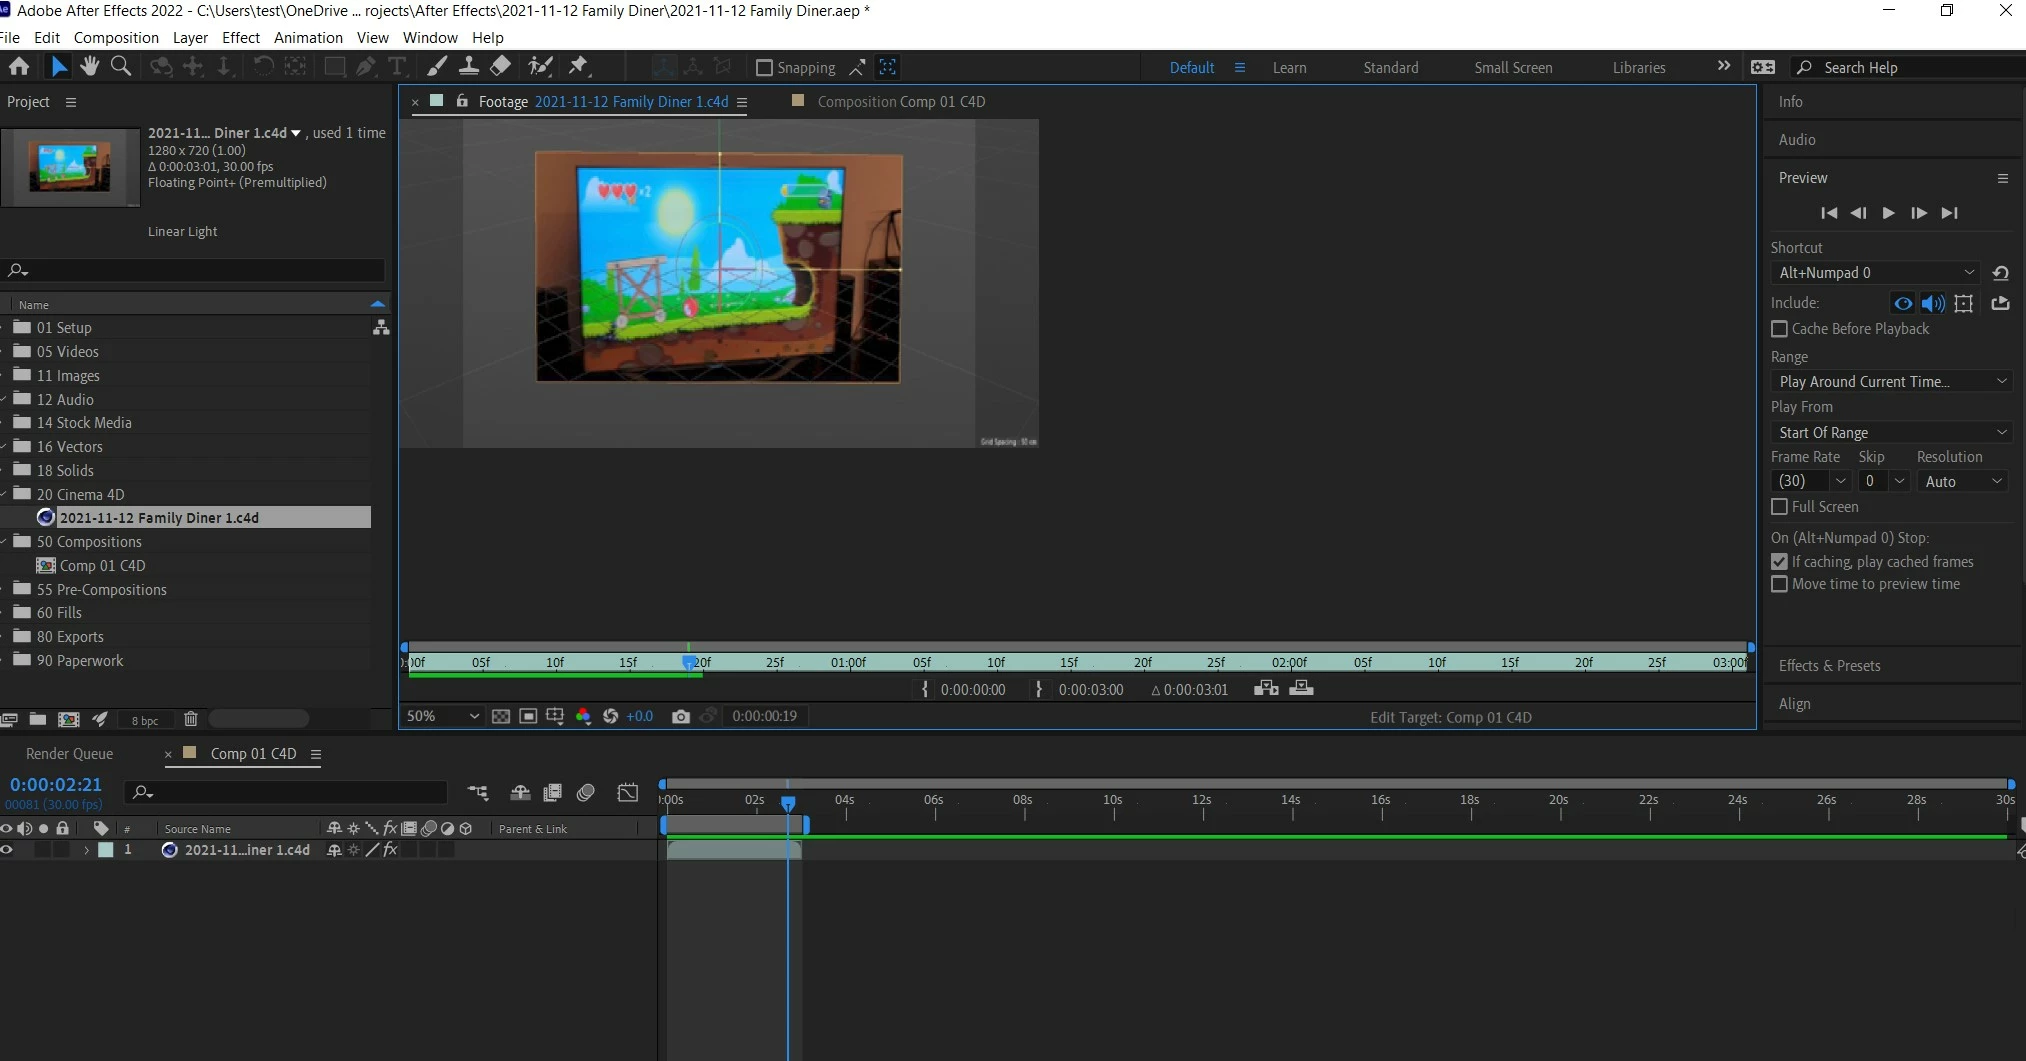This screenshot has width=2026, height=1061.
Task: Click Ripple Insert Edit icon
Action: pos(1266,688)
